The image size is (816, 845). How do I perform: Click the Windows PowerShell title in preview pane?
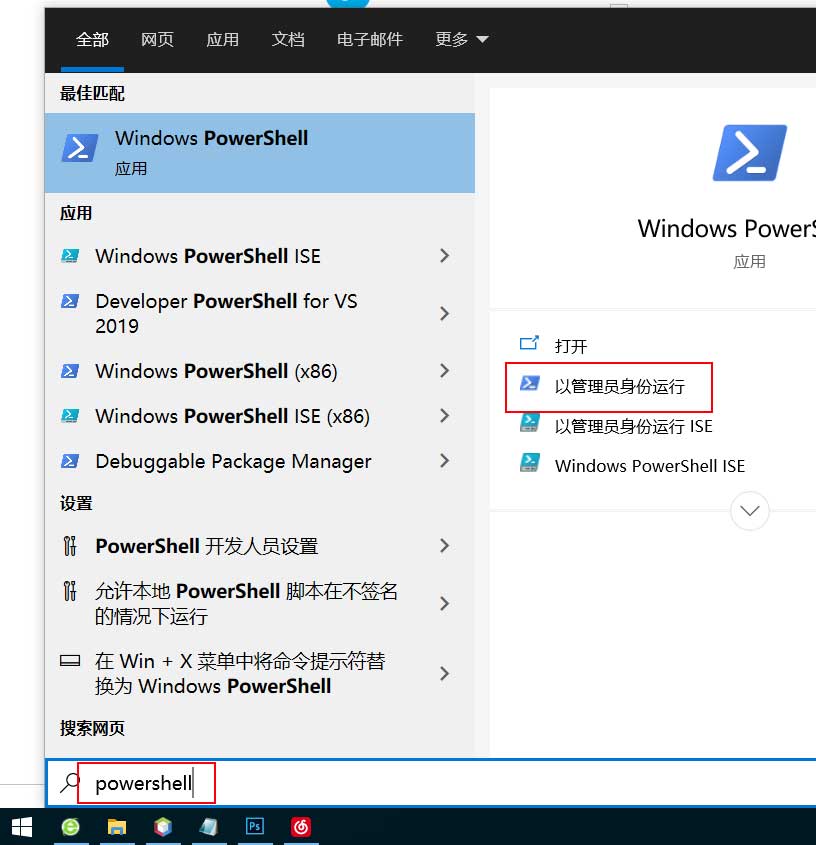point(727,228)
